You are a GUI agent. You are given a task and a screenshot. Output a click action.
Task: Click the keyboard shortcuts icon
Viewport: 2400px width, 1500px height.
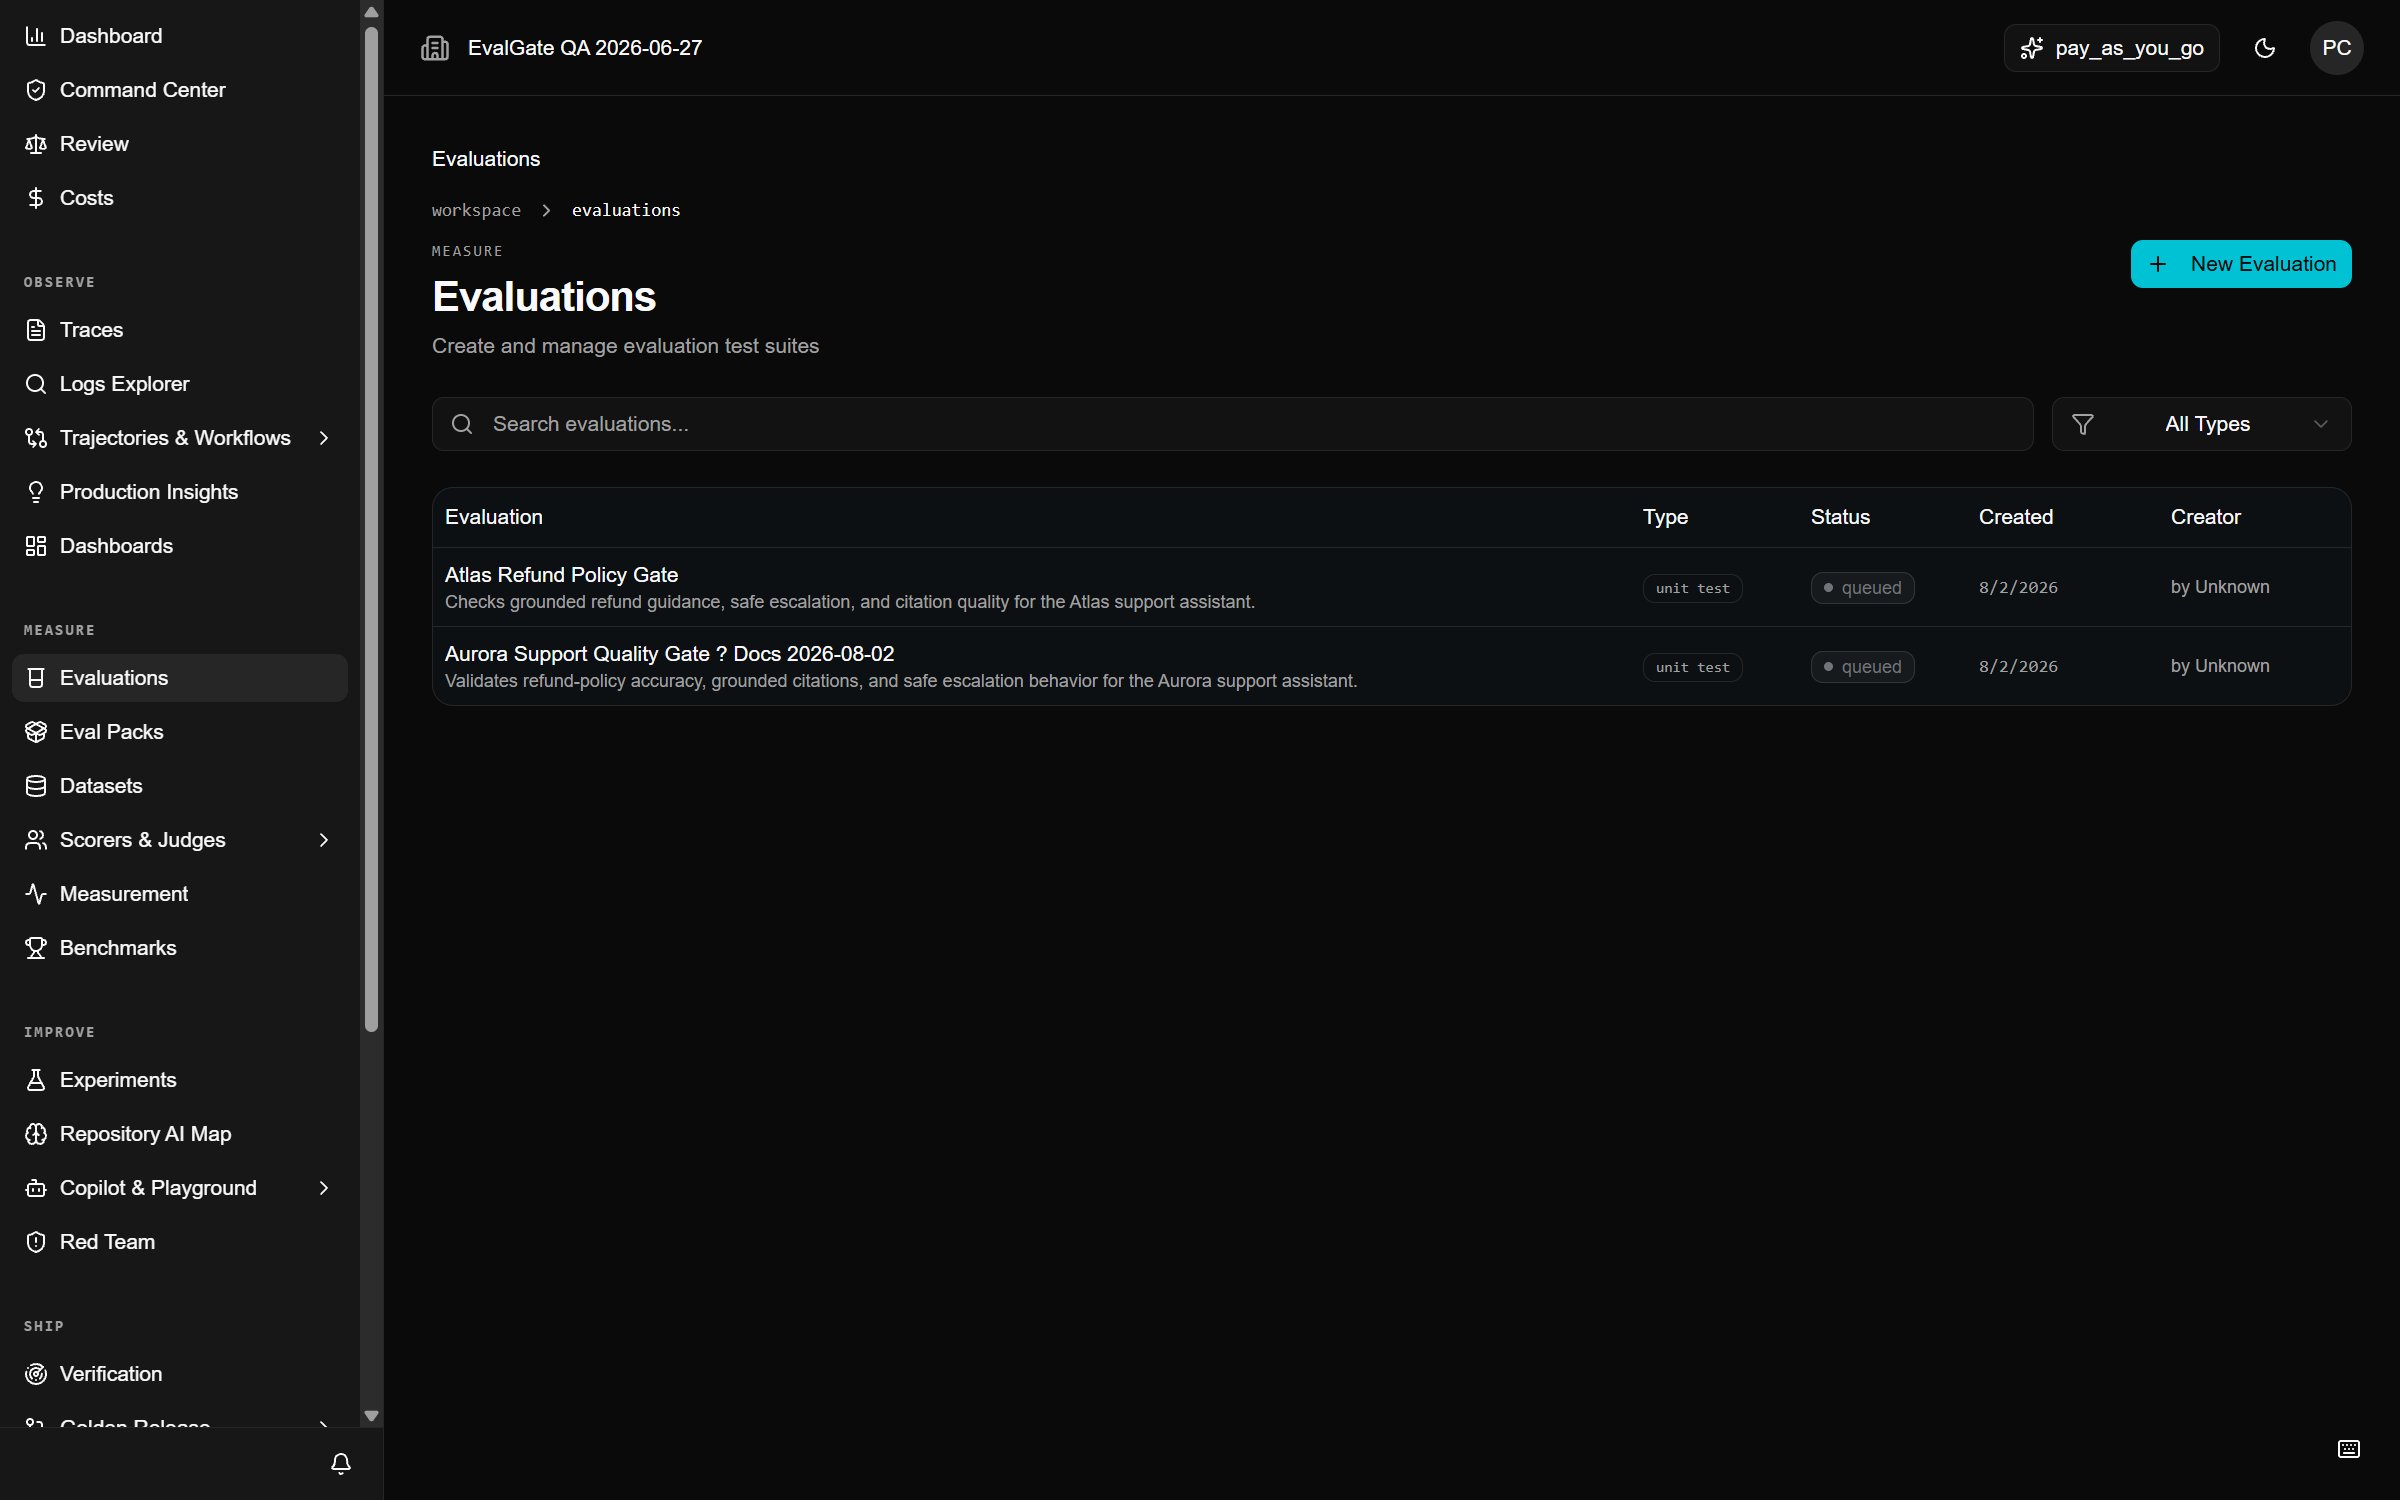(x=2349, y=1449)
